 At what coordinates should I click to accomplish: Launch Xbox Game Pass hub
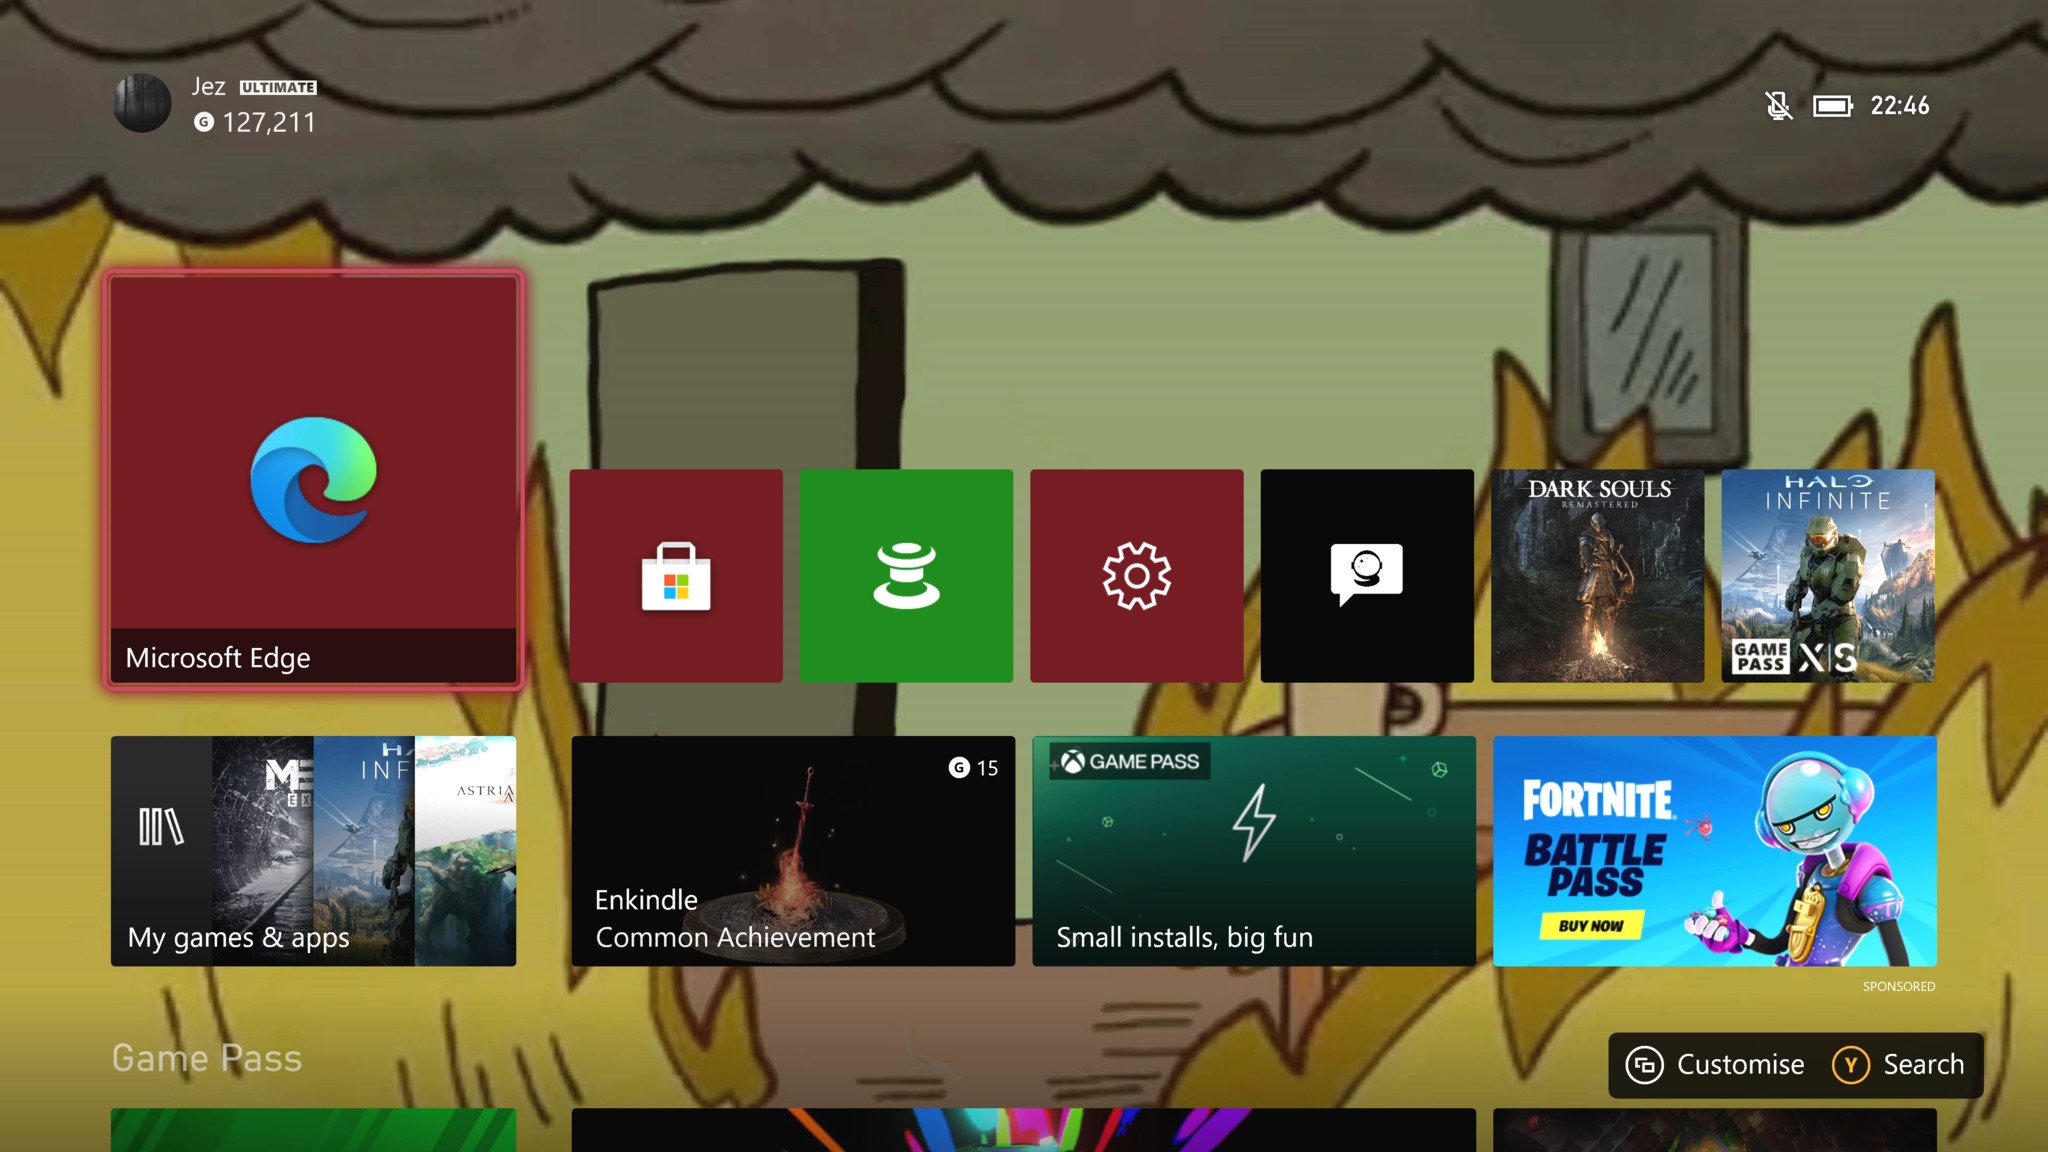(906, 574)
